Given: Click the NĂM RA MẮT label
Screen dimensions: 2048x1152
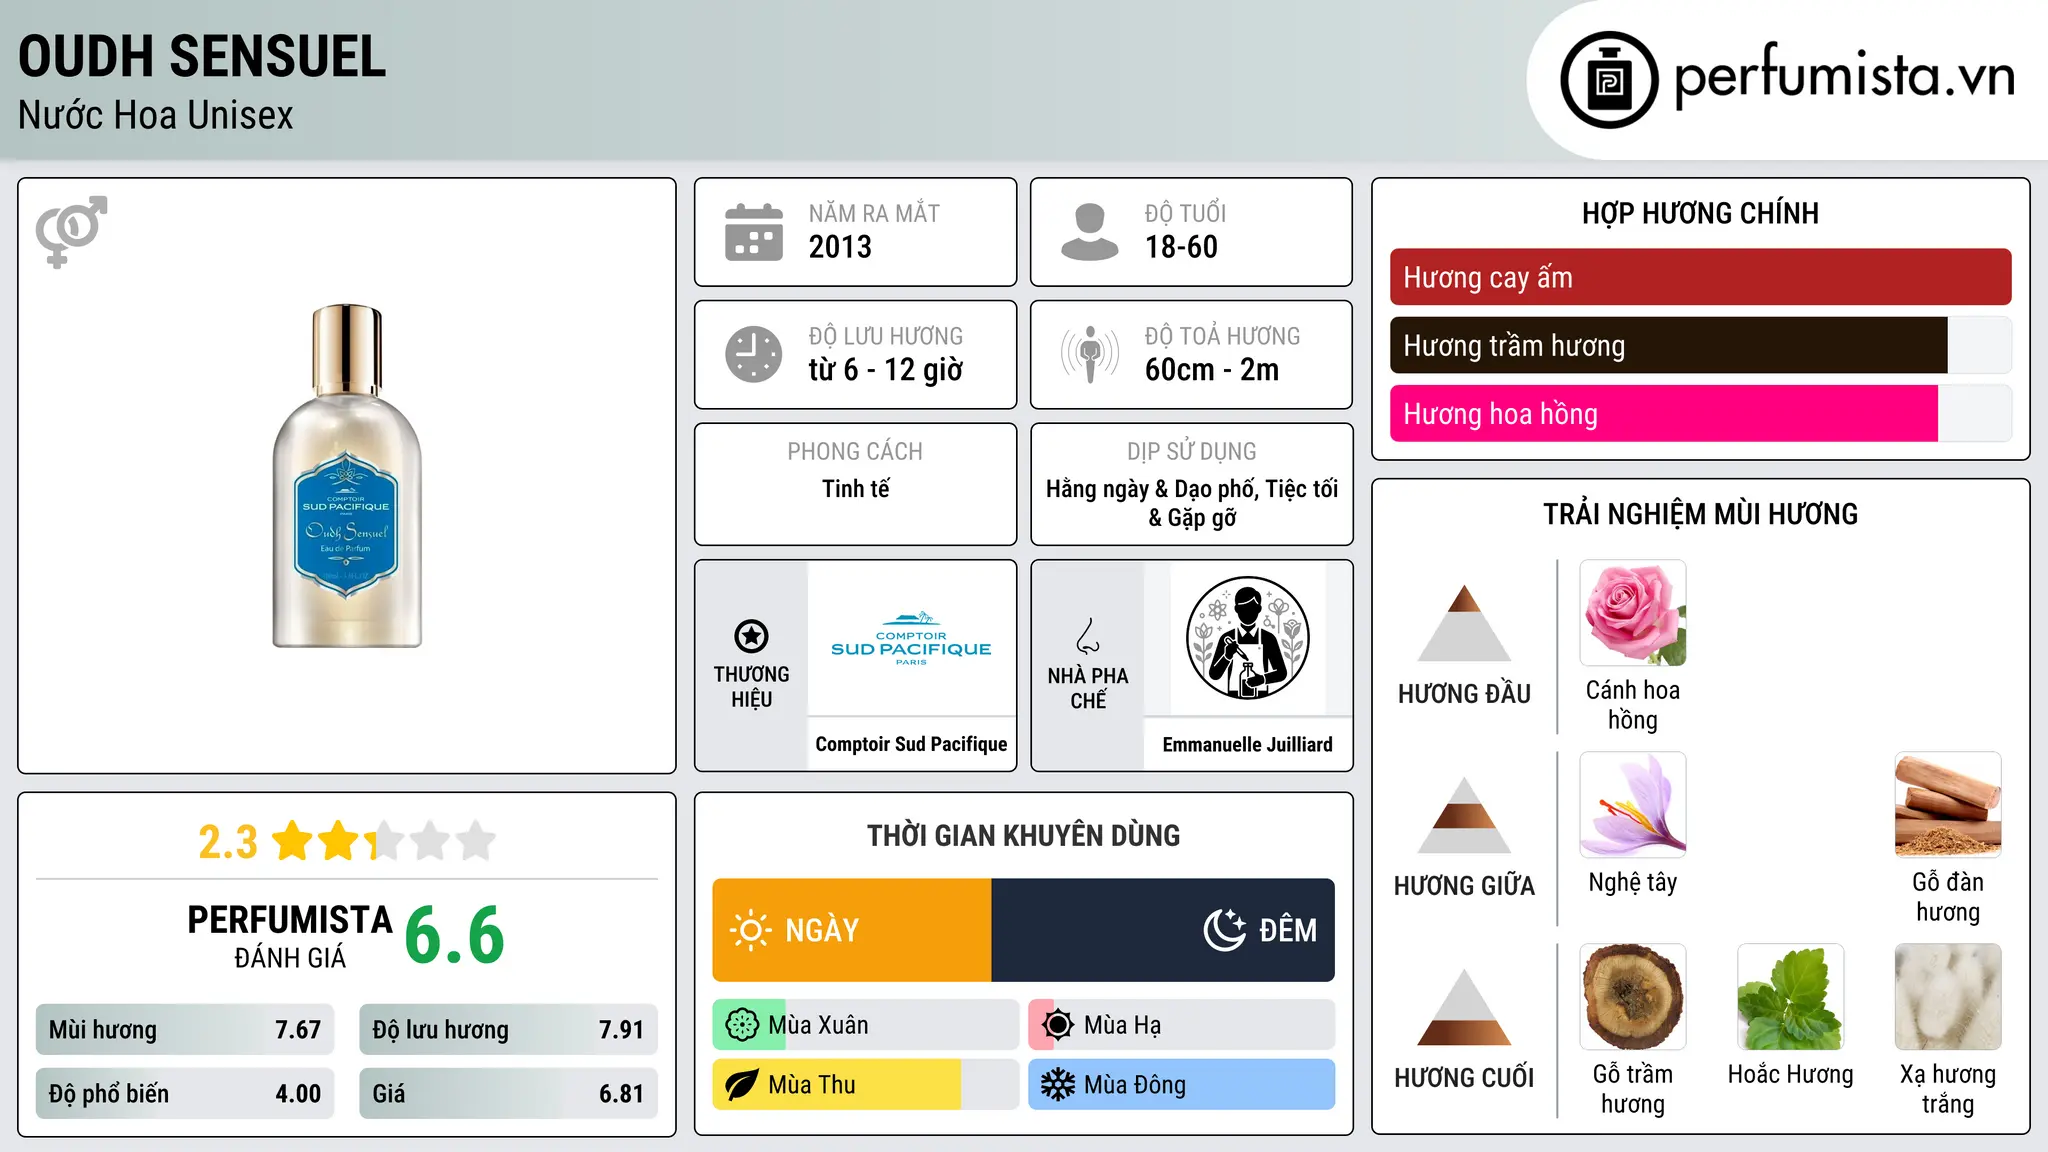Looking at the screenshot, I should [x=874, y=213].
